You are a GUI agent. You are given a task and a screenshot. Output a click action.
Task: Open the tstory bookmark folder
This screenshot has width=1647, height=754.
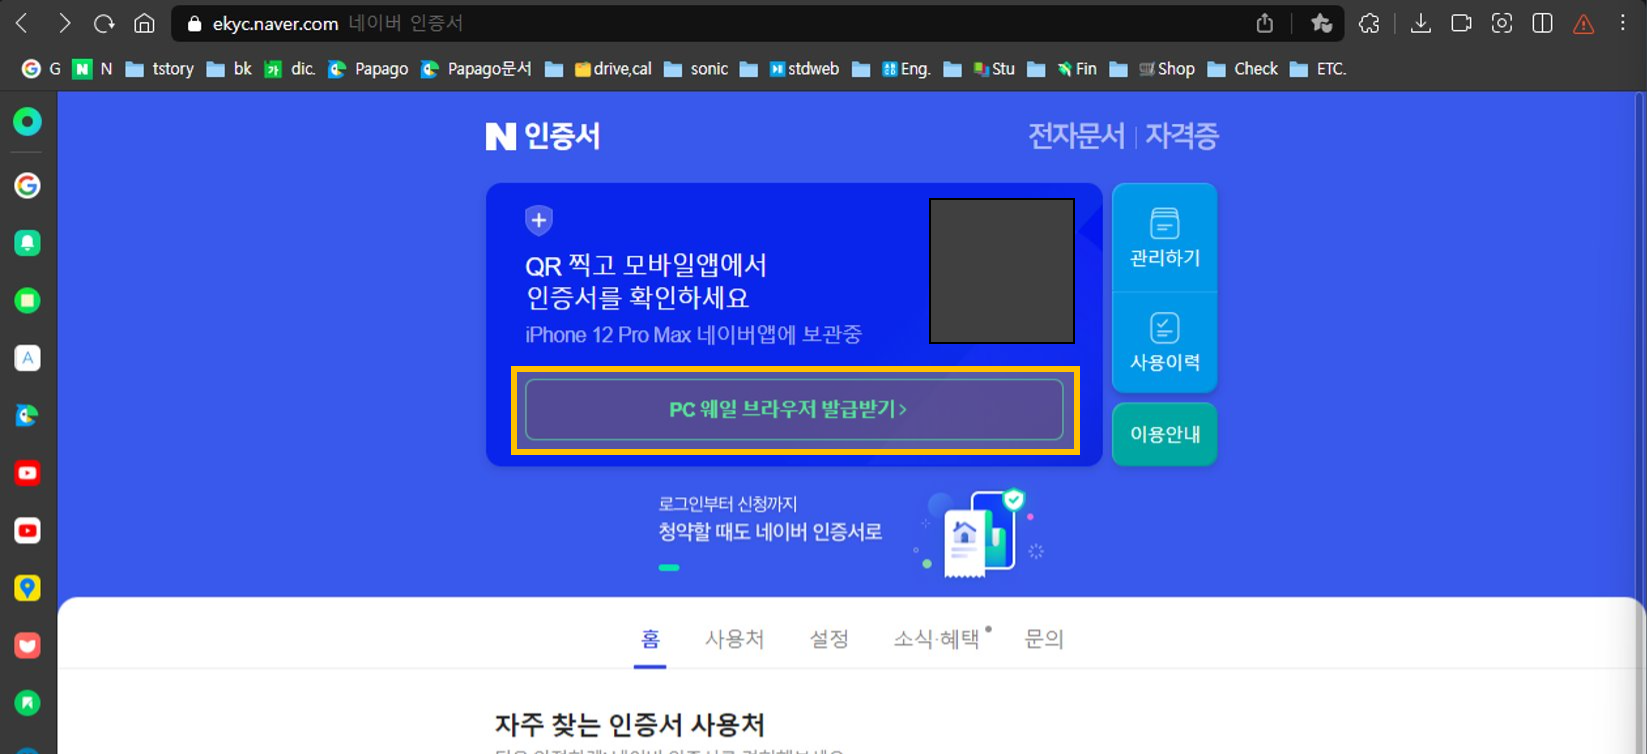159,69
